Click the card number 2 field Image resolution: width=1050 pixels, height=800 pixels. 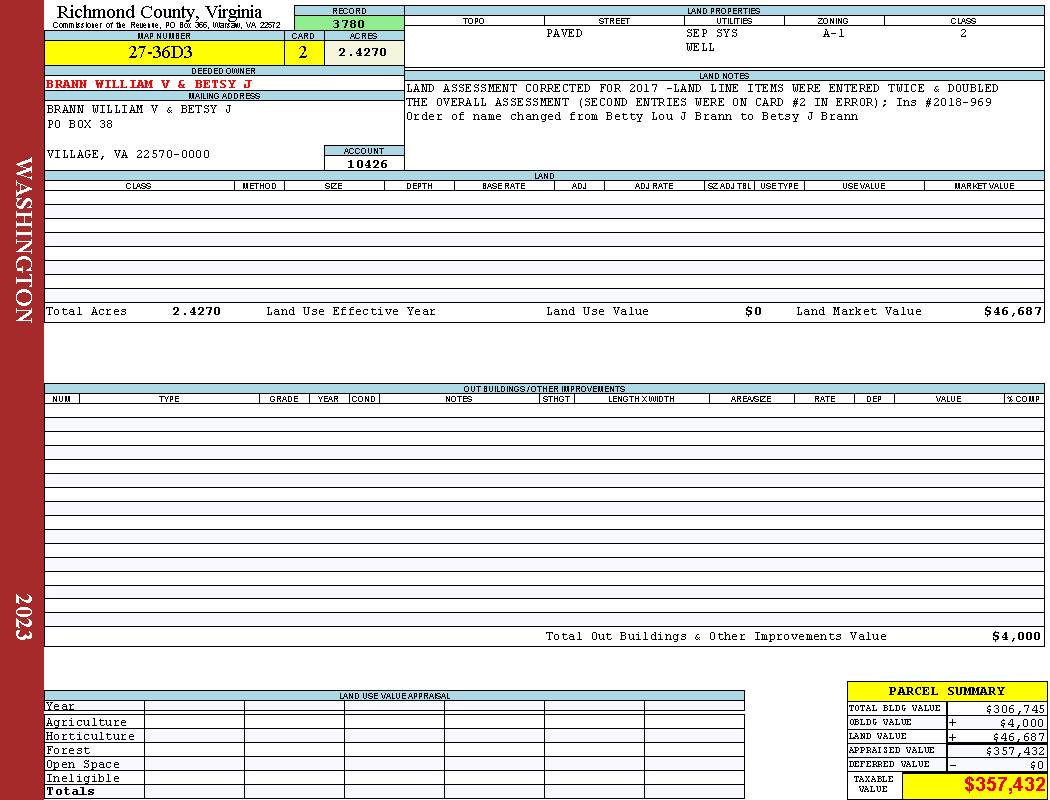(304, 52)
